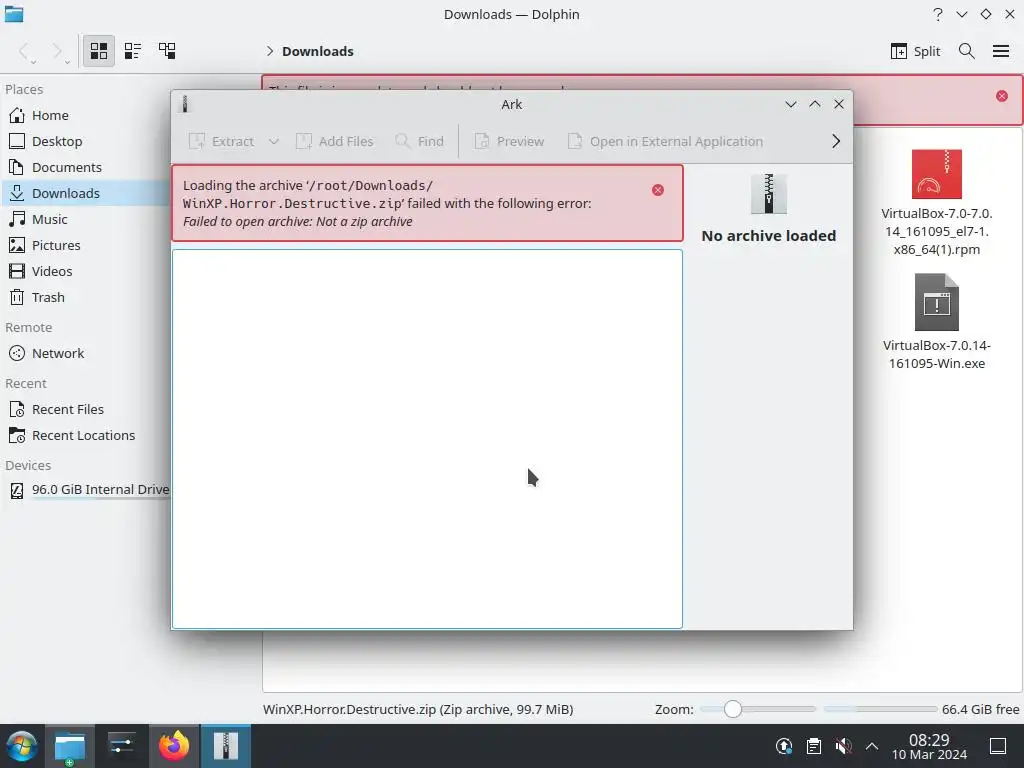Click inside the empty Ark file list

[x=427, y=439]
